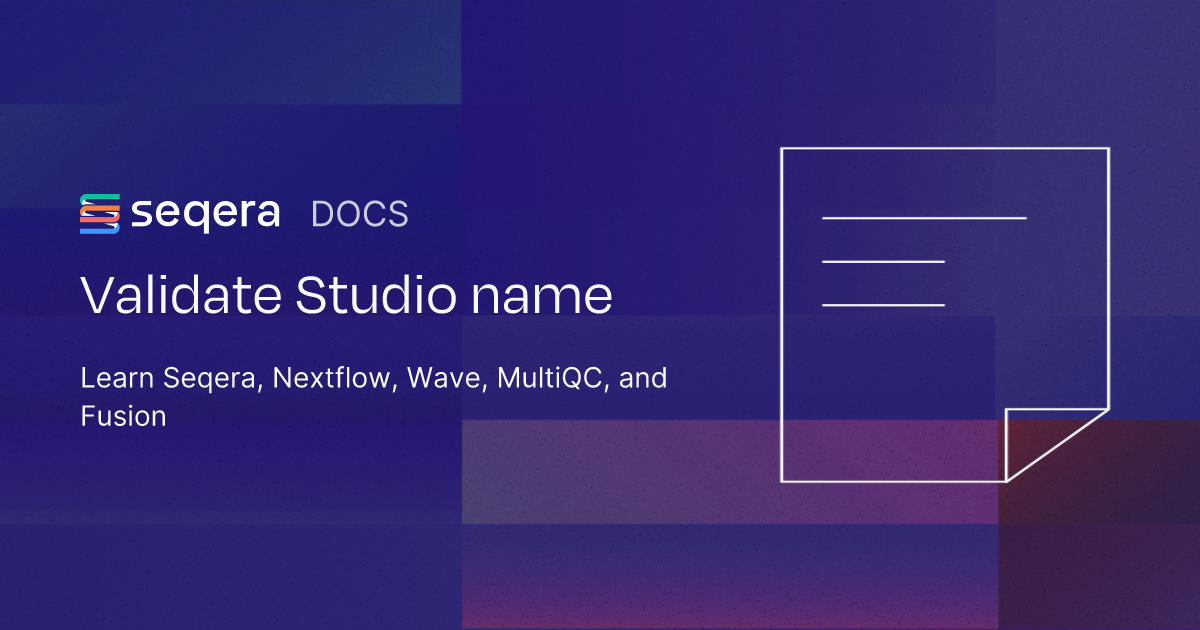This screenshot has width=1200, height=630.
Task: Select the green stripe of the Seqera logo
Action: tap(100, 196)
